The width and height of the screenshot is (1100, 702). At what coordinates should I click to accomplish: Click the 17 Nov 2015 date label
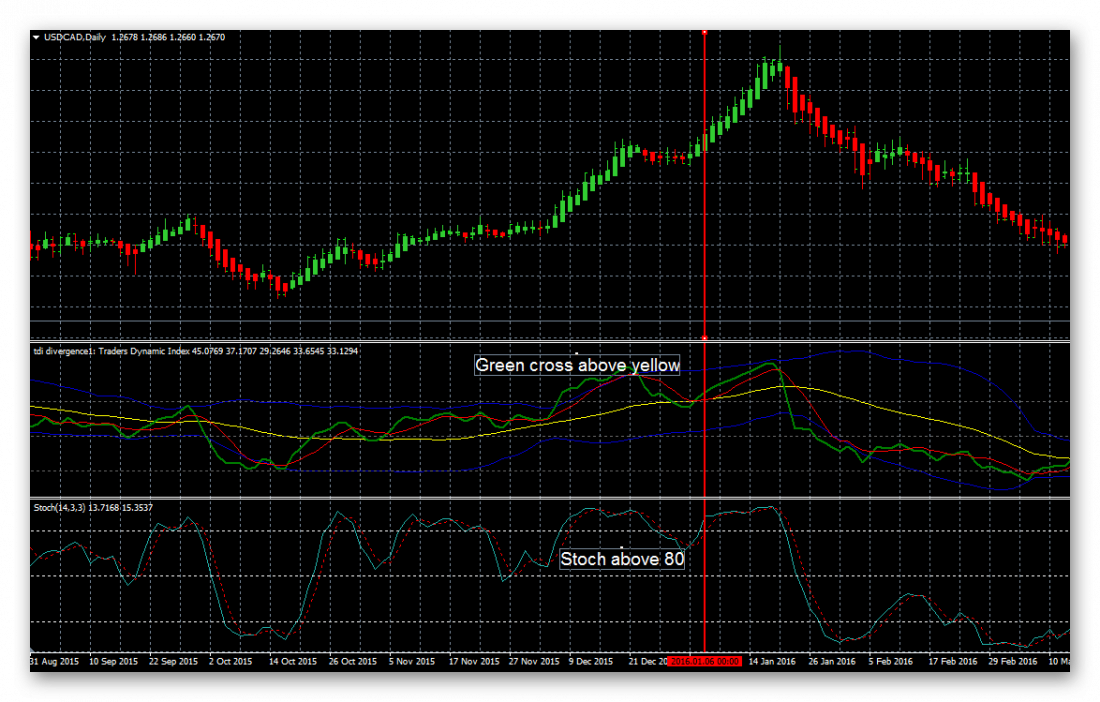coord(474,661)
